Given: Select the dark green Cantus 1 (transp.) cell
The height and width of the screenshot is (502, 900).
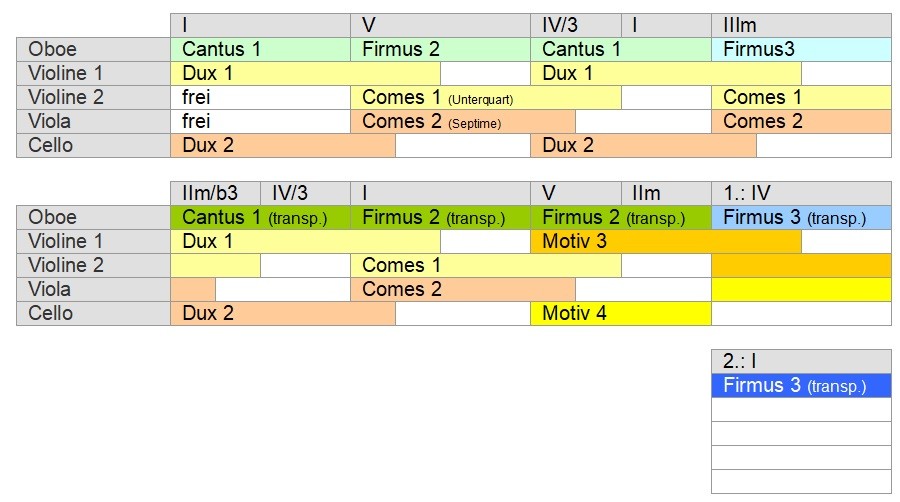Looking at the screenshot, I should coord(260,217).
